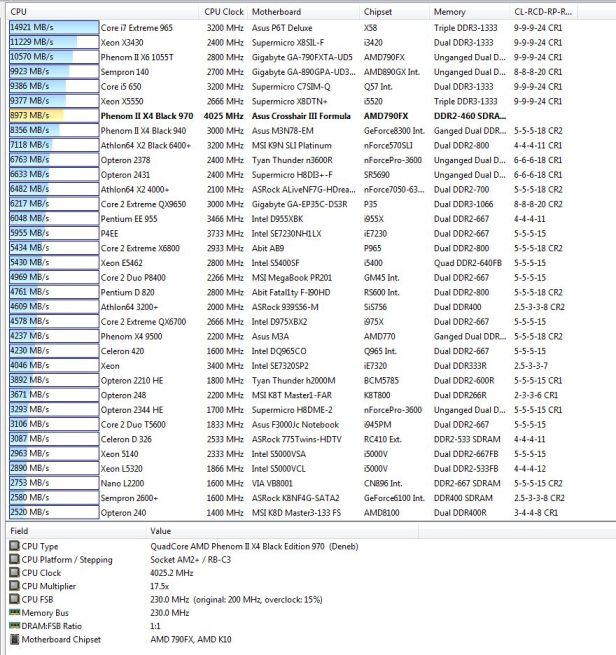Click the CPU FSB field icon
The height and width of the screenshot is (655, 616).
coord(15,599)
